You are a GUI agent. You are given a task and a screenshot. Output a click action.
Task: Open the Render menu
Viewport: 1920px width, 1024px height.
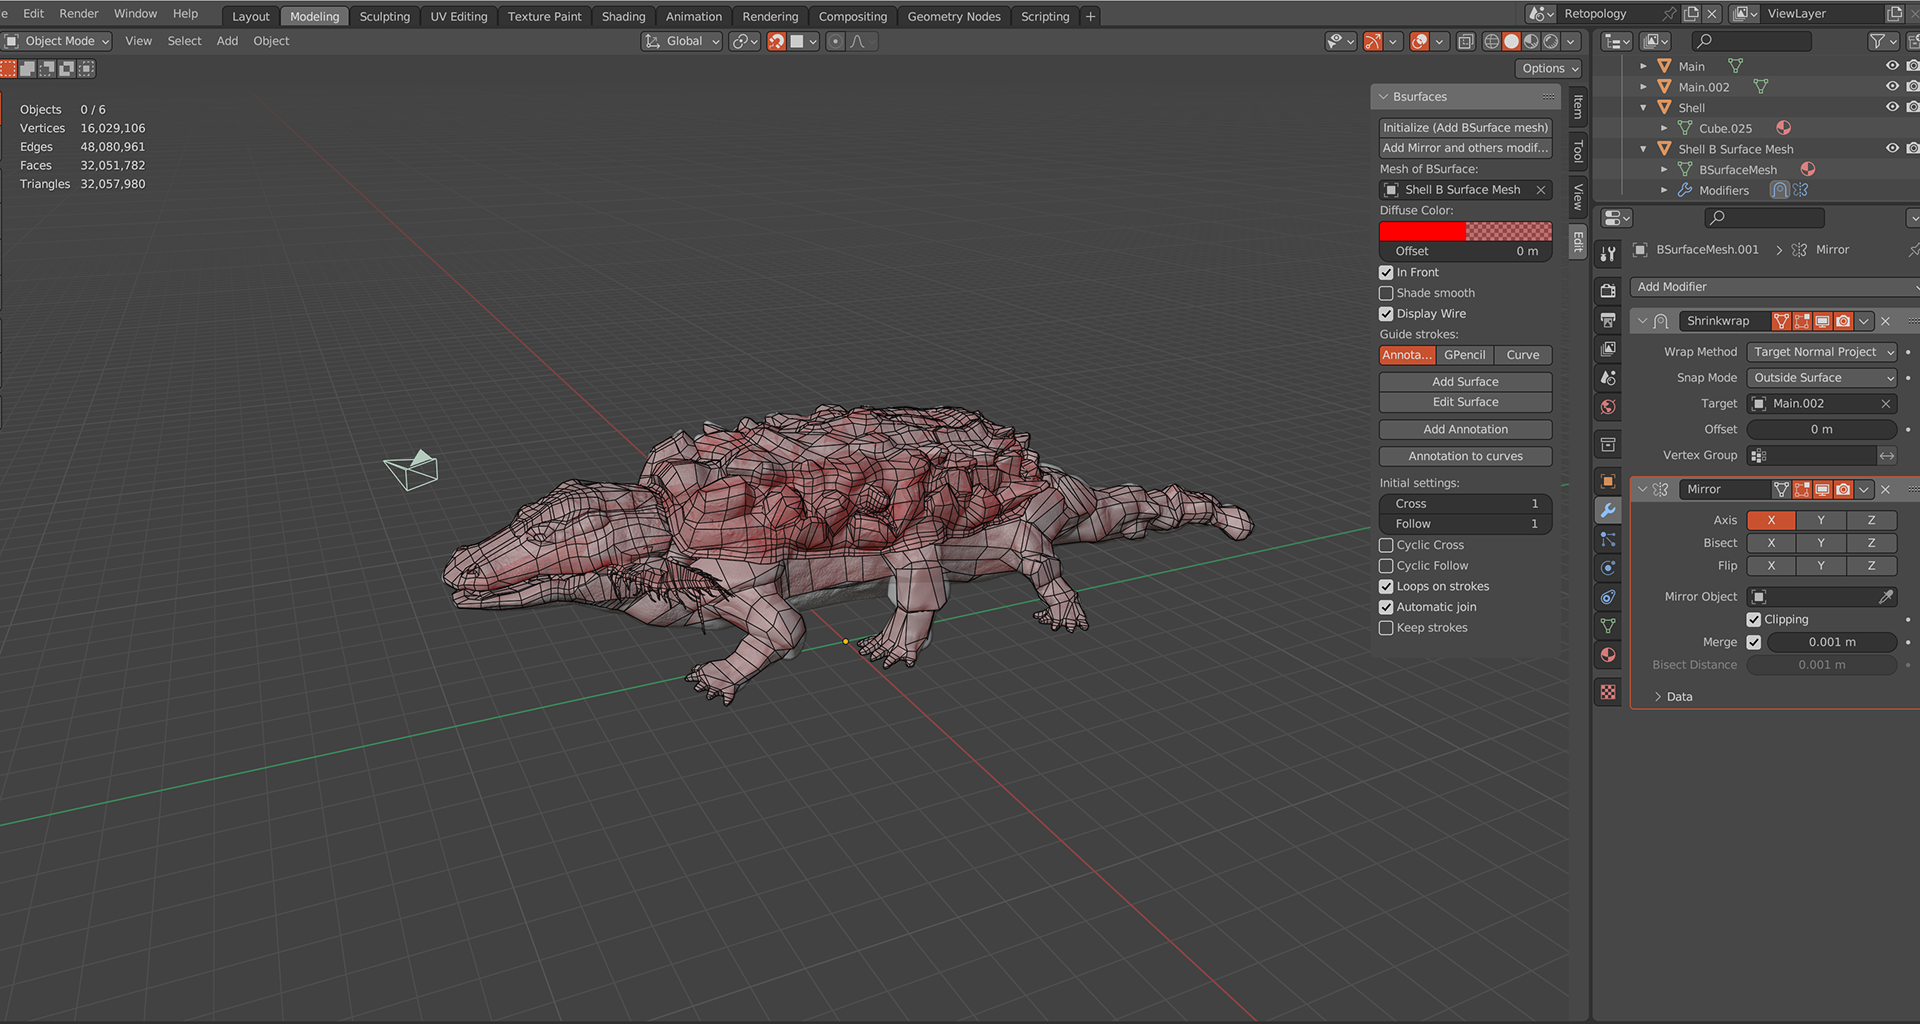click(x=79, y=14)
